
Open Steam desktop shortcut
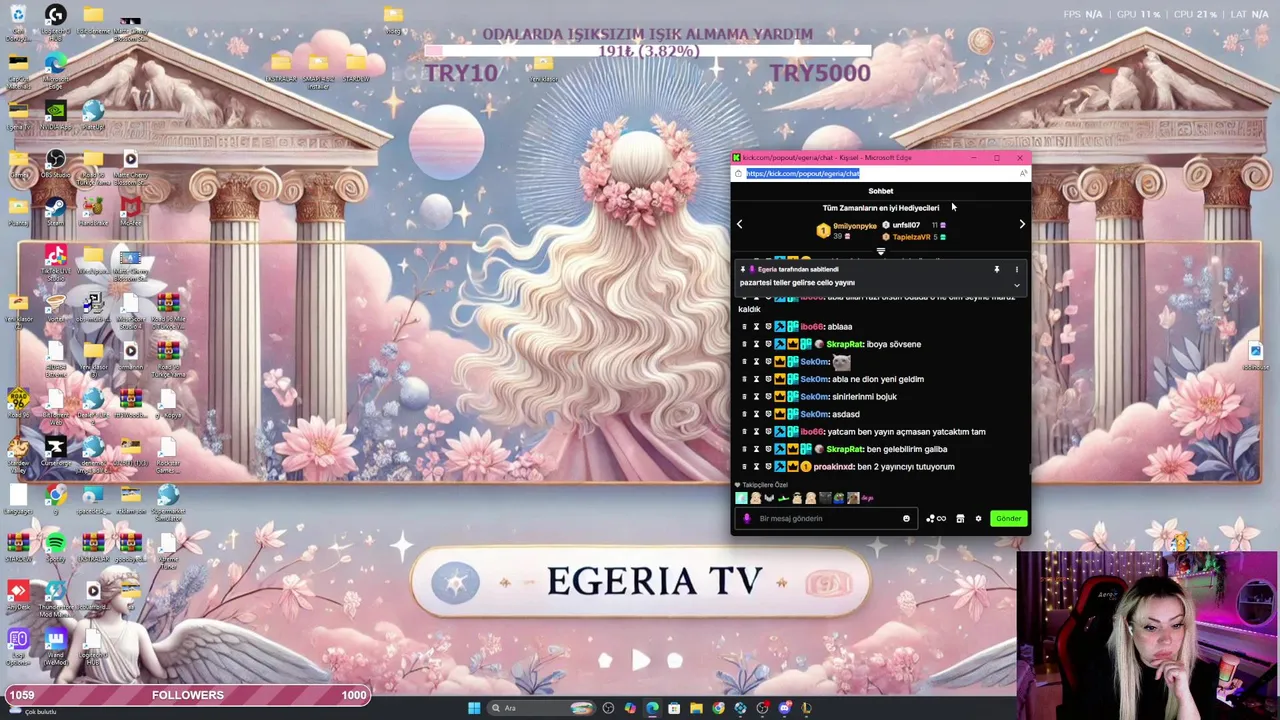tap(55, 211)
